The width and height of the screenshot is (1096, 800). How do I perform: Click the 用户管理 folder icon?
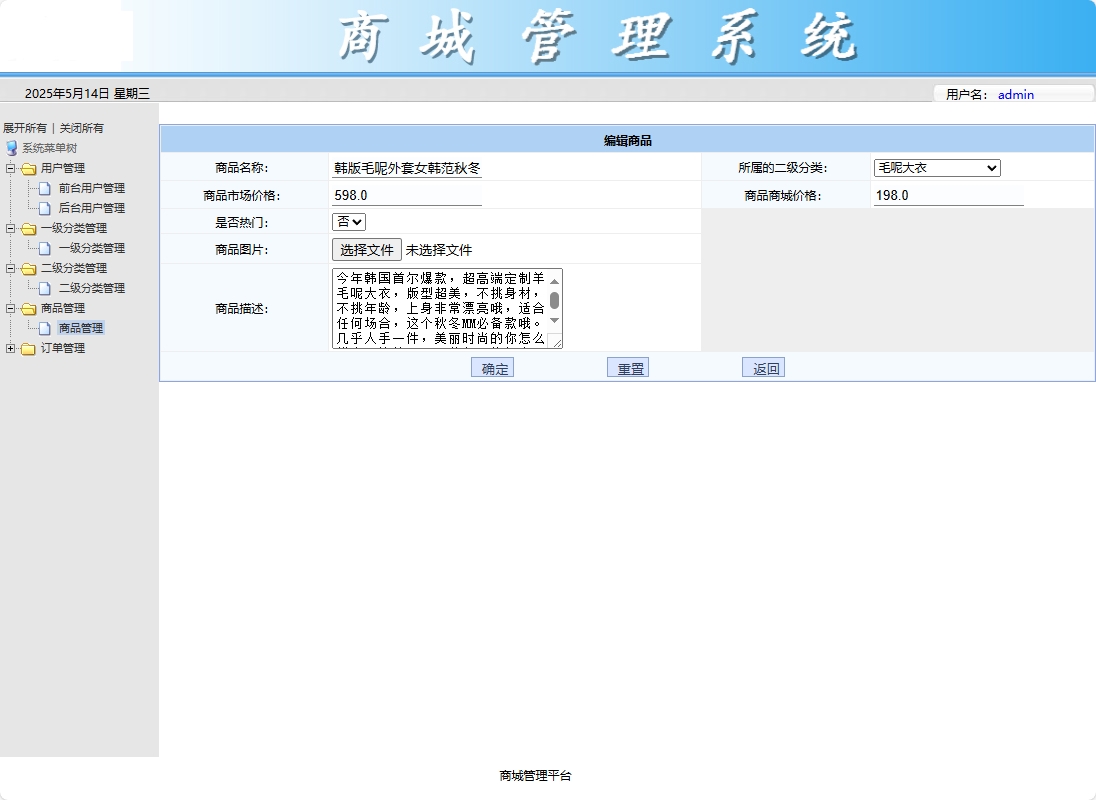(x=29, y=168)
